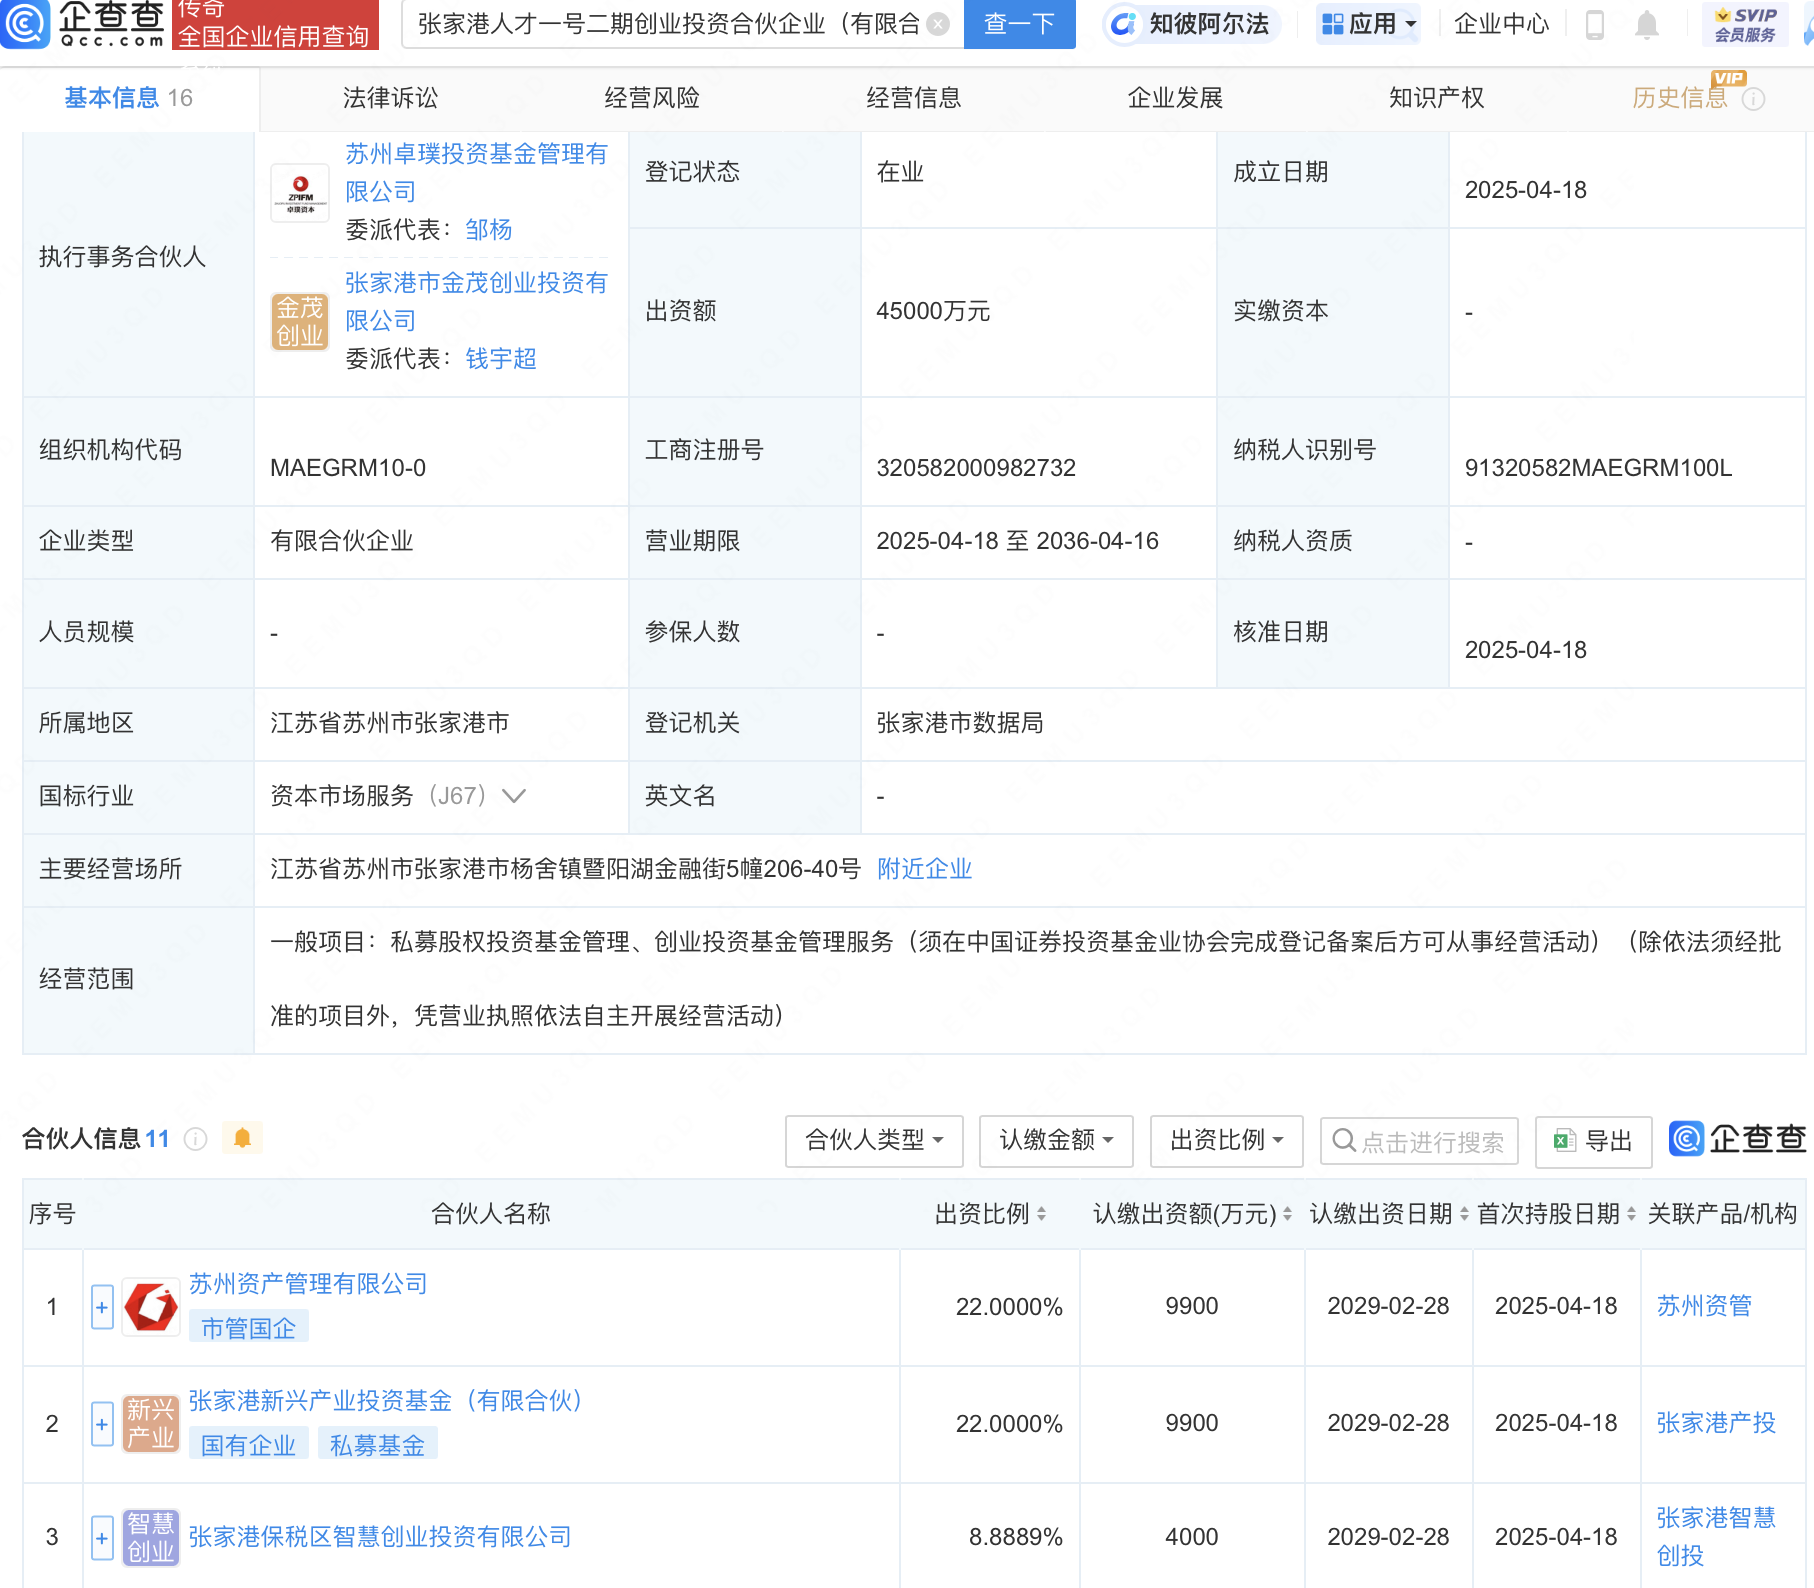The image size is (1814, 1588).
Task: Click the Qichacha logo icon
Action: coord(25,24)
